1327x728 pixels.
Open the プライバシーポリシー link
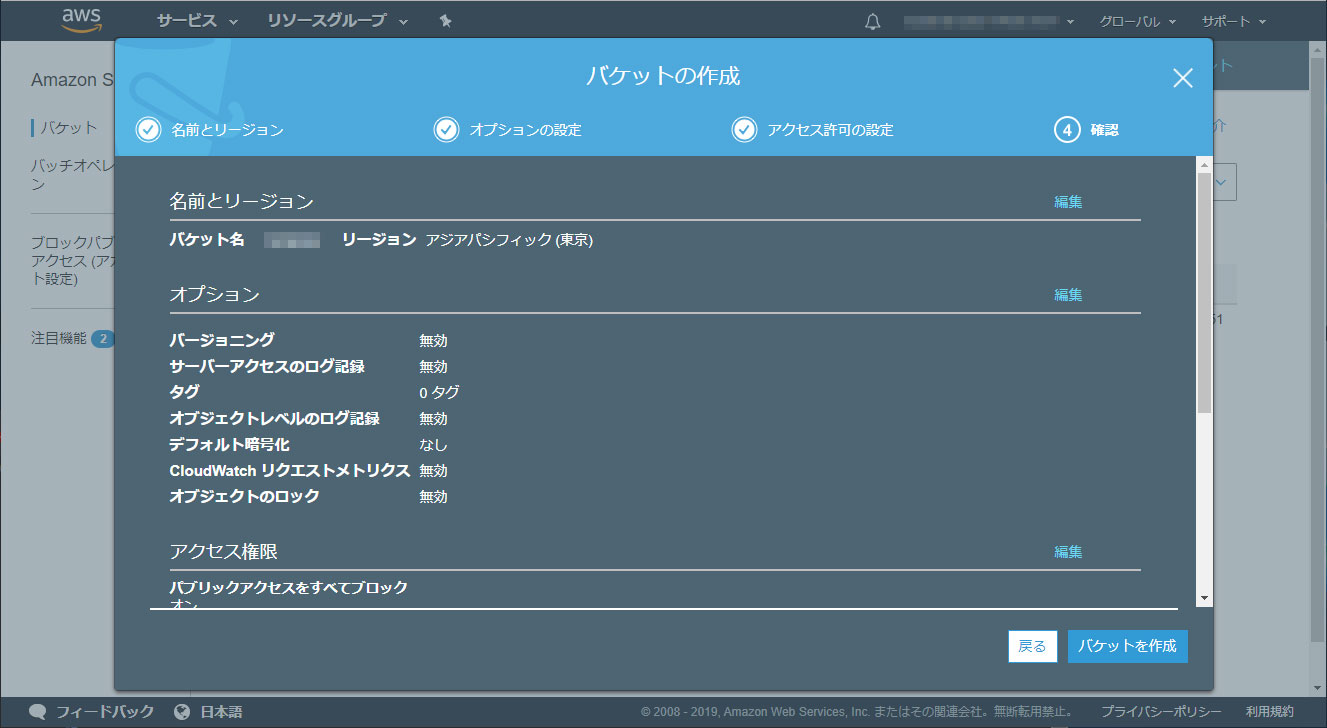[x=1161, y=712]
